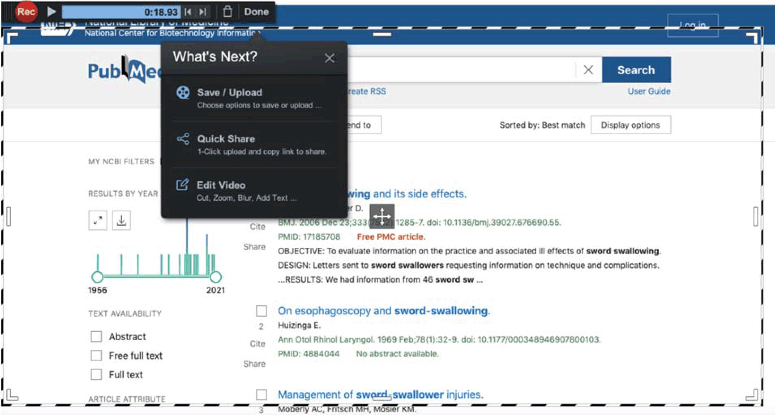This screenshot has height=415, width=775.
Task: Click PMID: 4884044 text
Action: pyautogui.click(x=308, y=354)
